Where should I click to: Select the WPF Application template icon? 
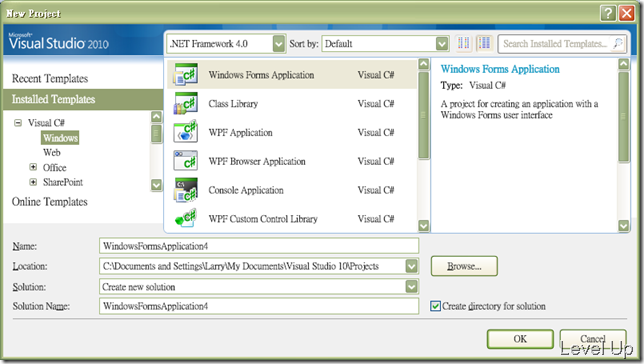click(186, 132)
